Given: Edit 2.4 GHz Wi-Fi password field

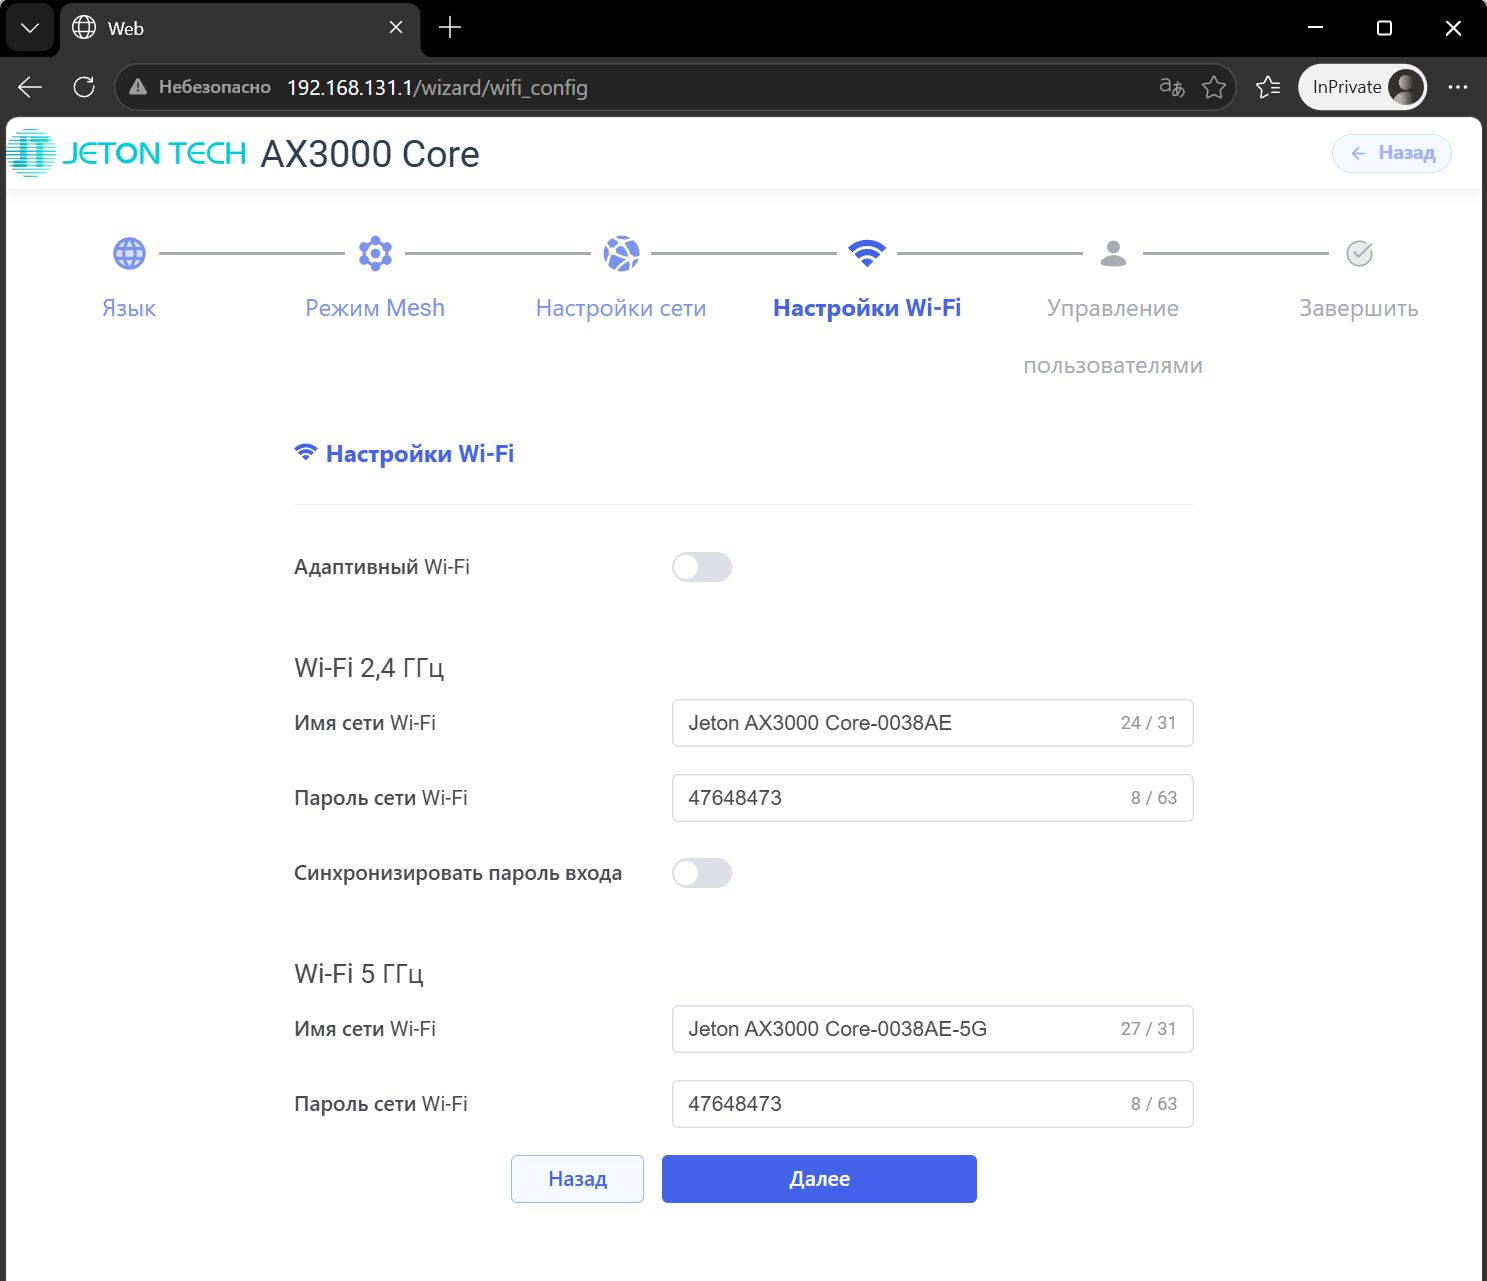Looking at the screenshot, I should [933, 798].
